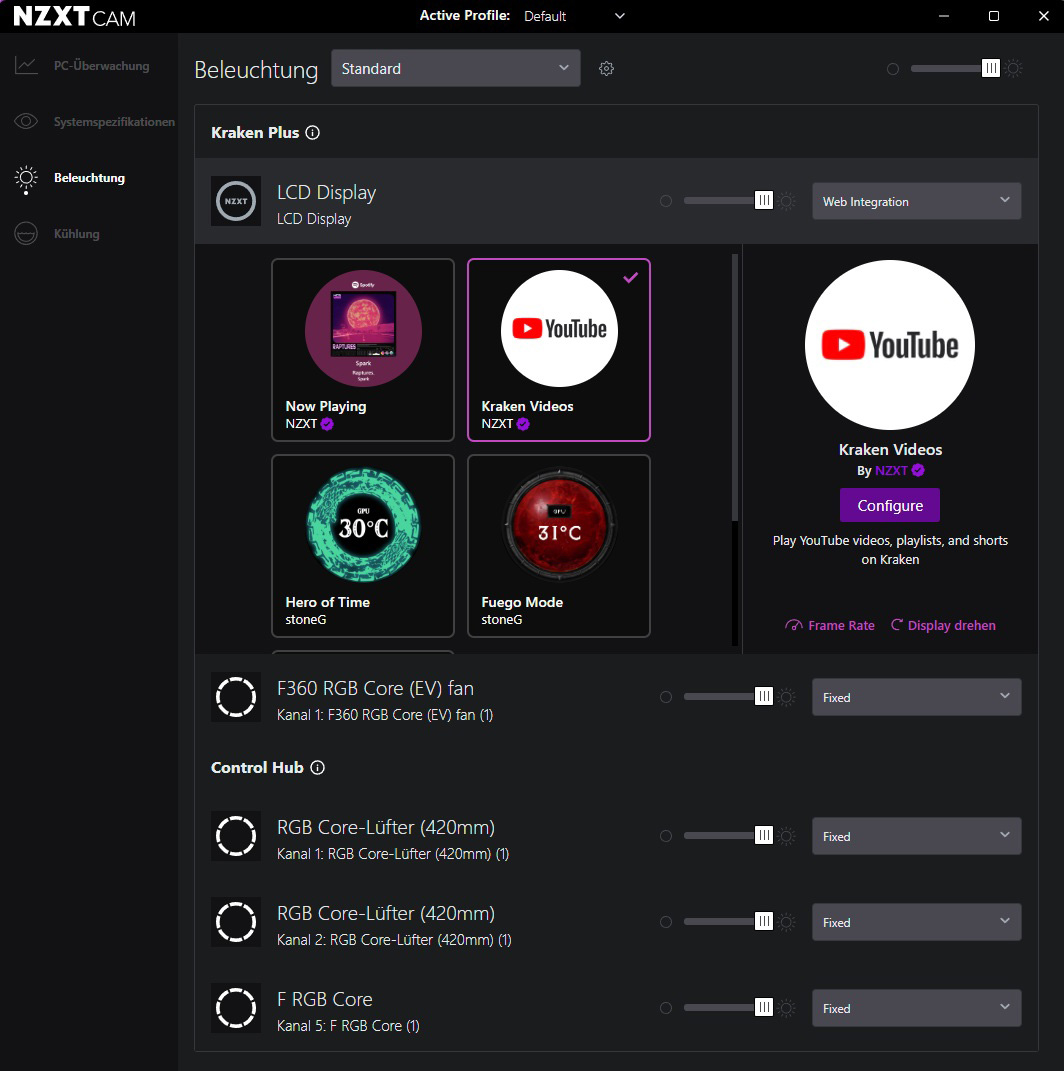1064x1071 pixels.
Task: Go to PC-Überwachung section
Action: pos(102,66)
